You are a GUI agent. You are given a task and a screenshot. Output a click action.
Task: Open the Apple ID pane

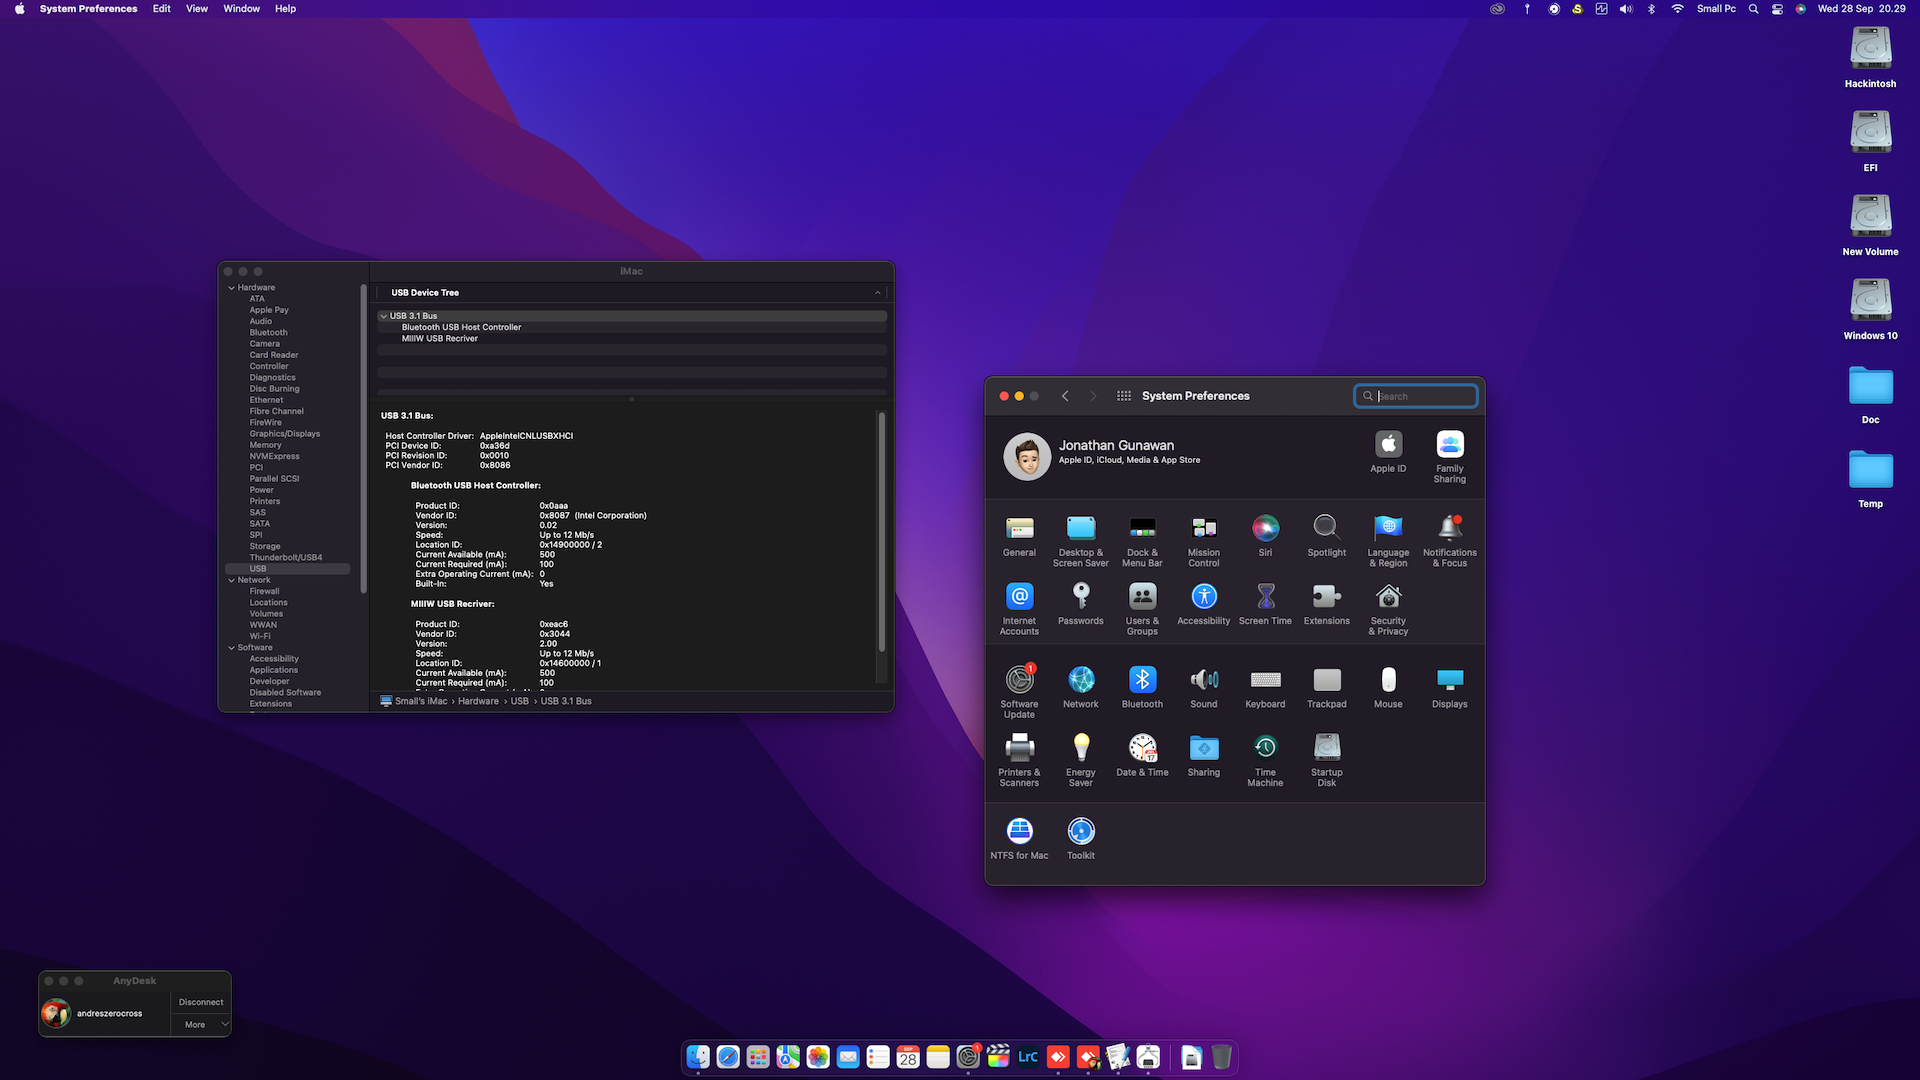(1388, 451)
